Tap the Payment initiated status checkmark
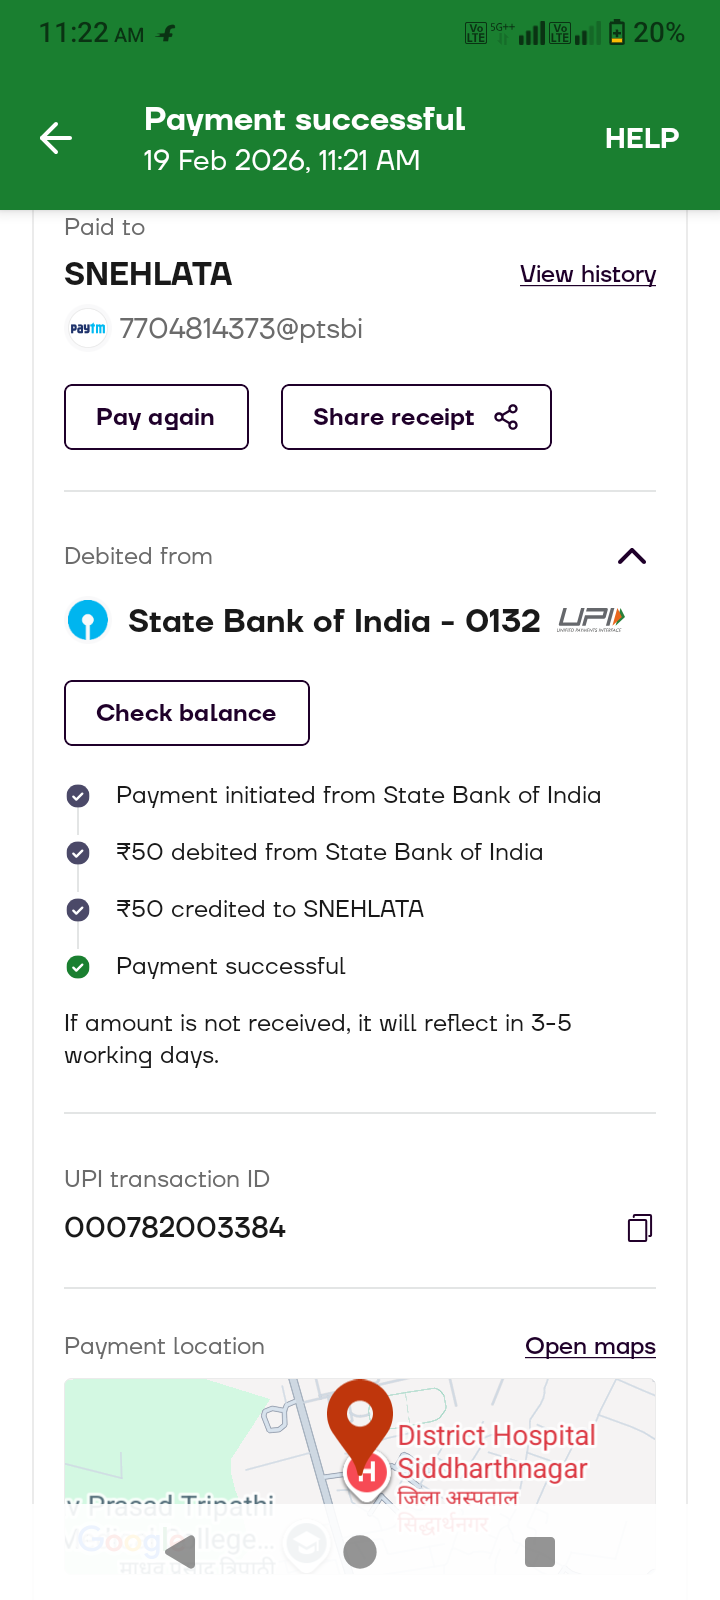This screenshot has width=720, height=1600. coord(78,796)
